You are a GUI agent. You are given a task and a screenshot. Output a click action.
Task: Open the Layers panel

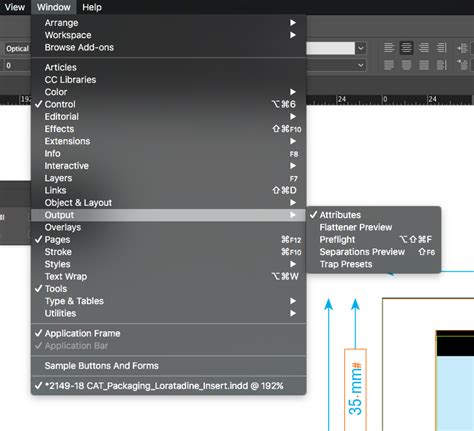point(169,178)
